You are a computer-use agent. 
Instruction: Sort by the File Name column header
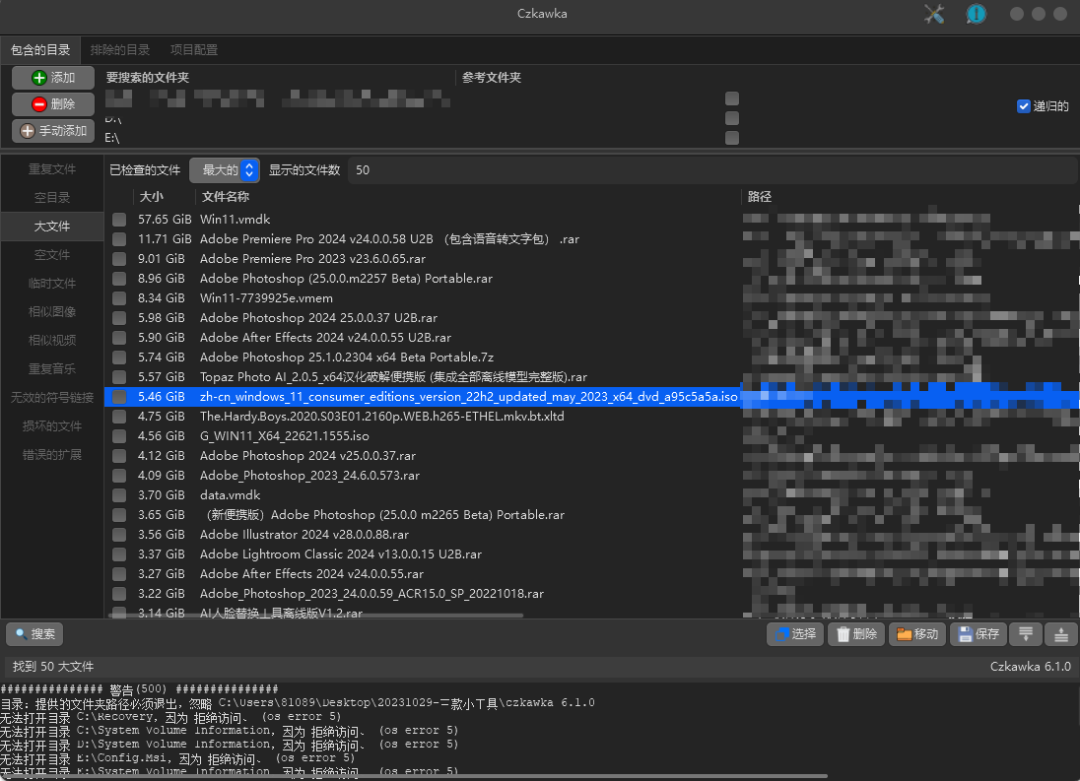point(468,197)
